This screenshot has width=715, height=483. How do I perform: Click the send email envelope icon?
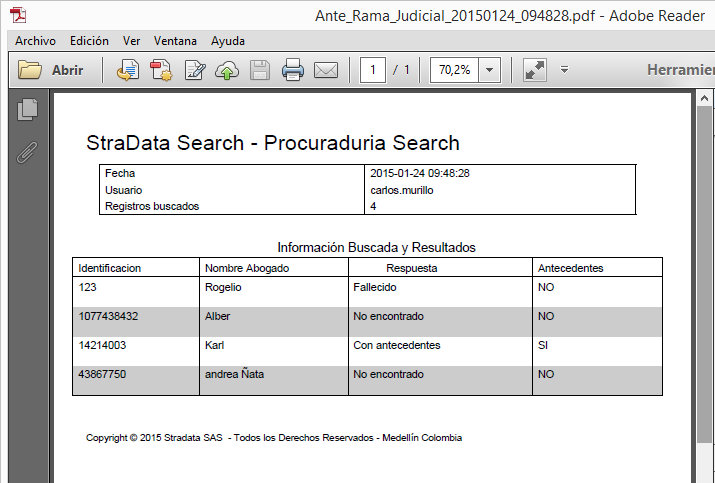[x=326, y=70]
